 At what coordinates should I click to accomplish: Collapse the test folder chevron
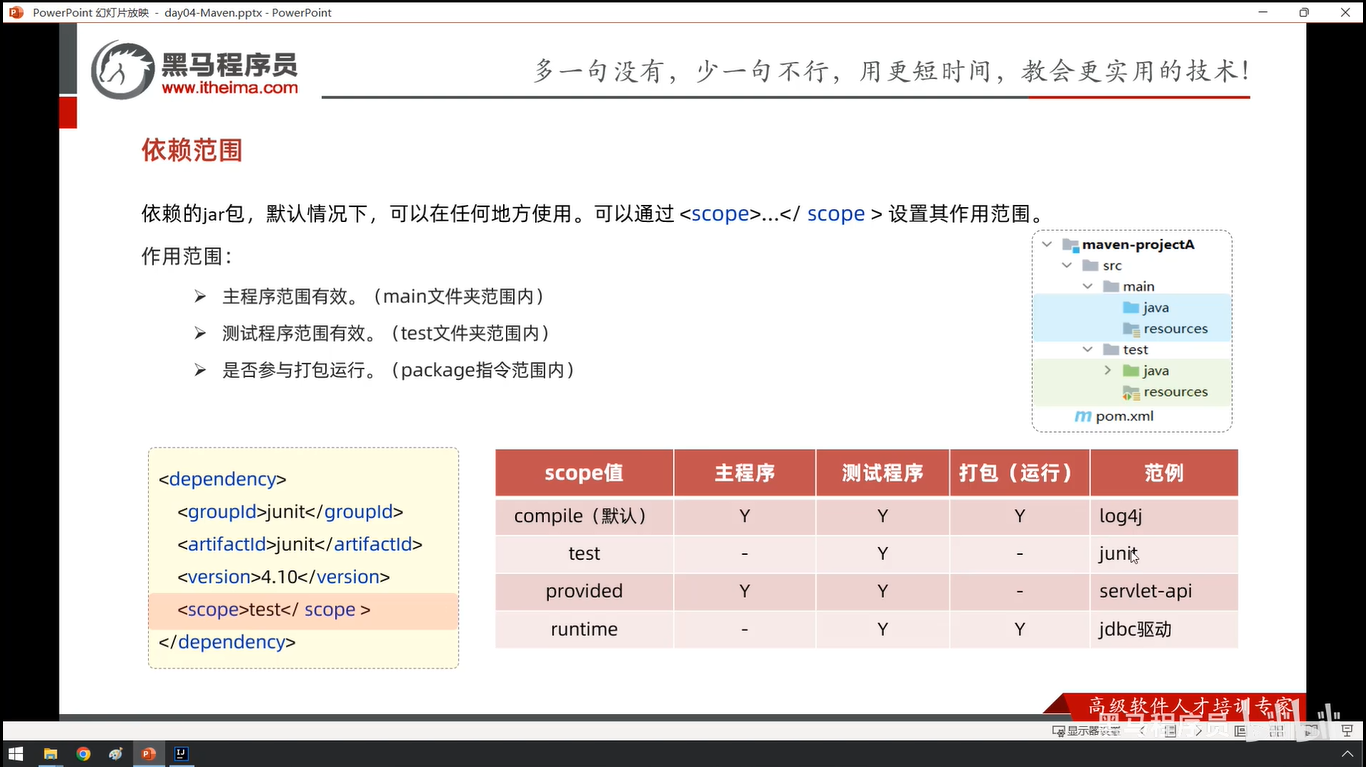[x=1088, y=349]
